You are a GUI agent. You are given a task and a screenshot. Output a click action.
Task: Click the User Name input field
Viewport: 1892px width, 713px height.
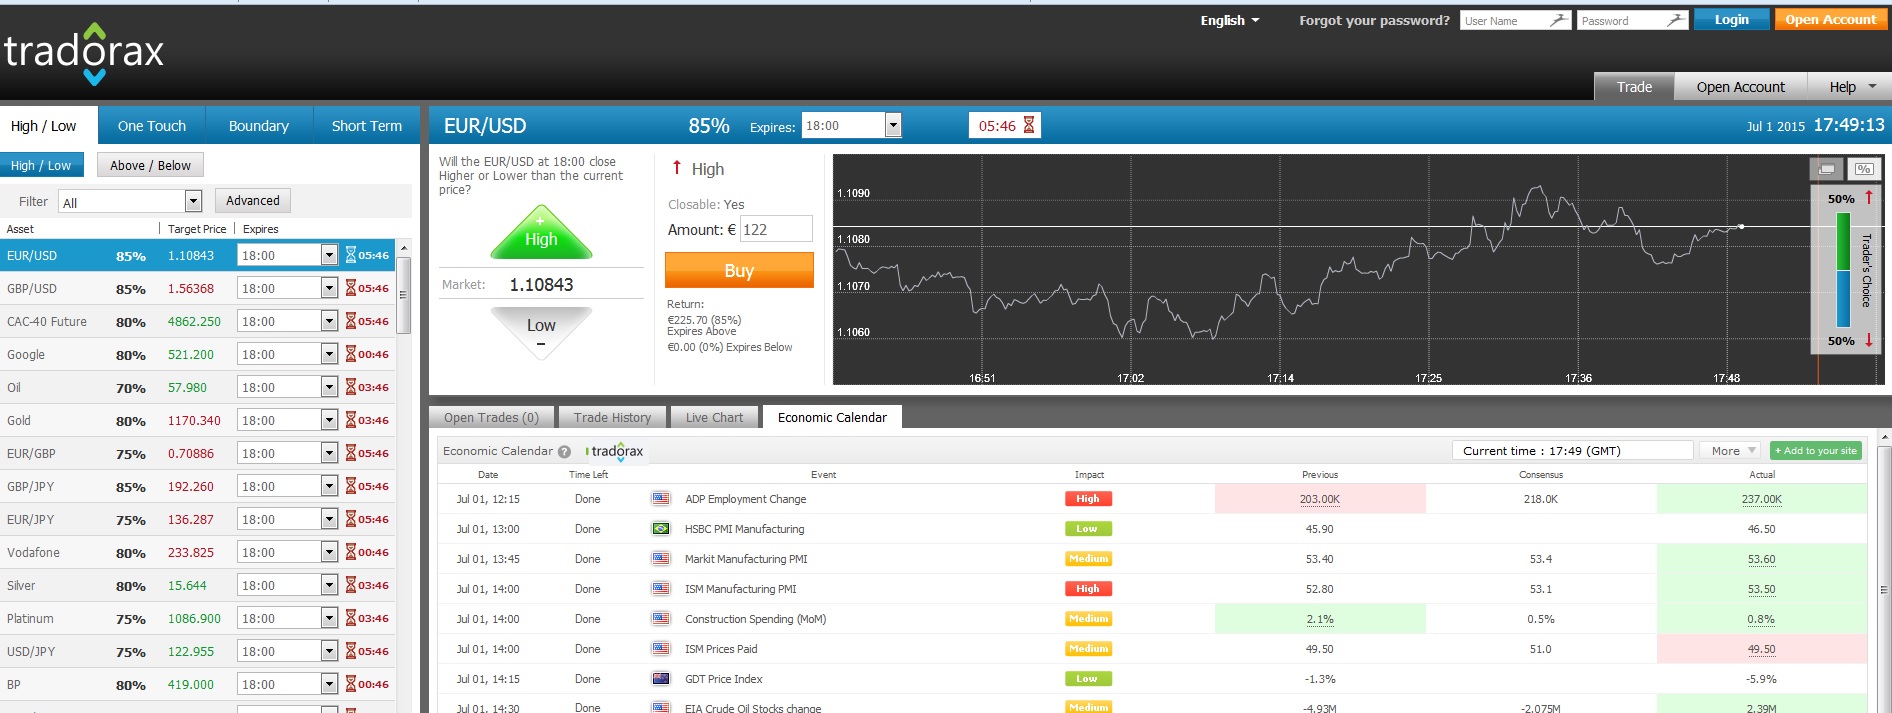coord(1515,20)
